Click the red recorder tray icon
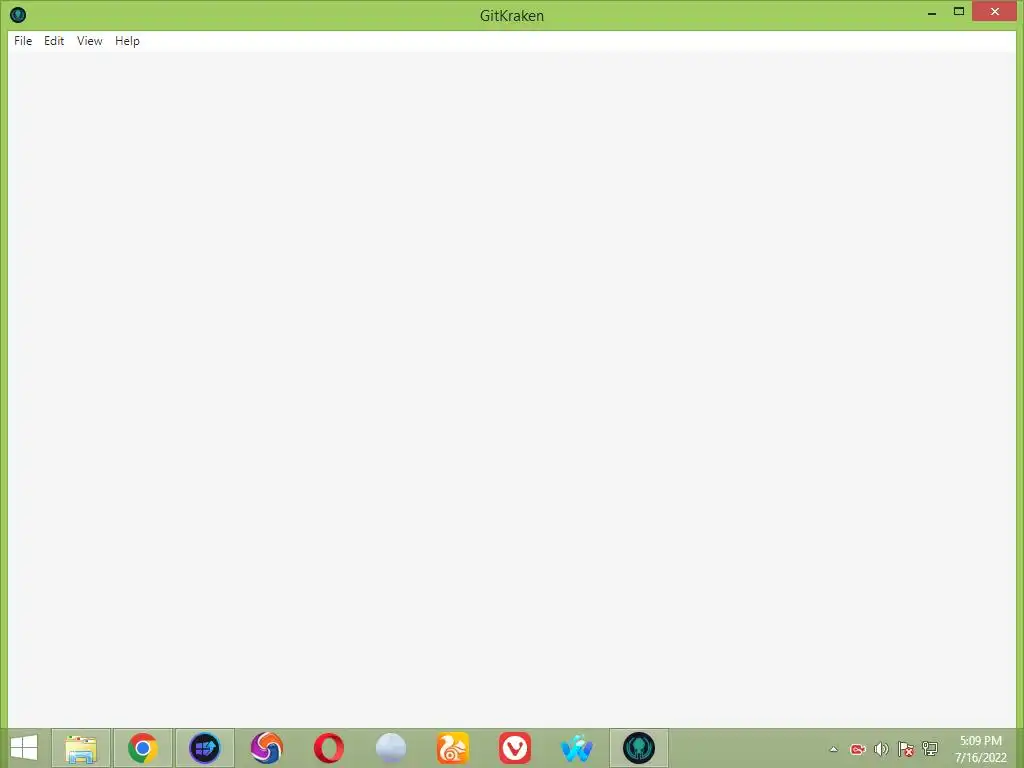 (x=857, y=749)
